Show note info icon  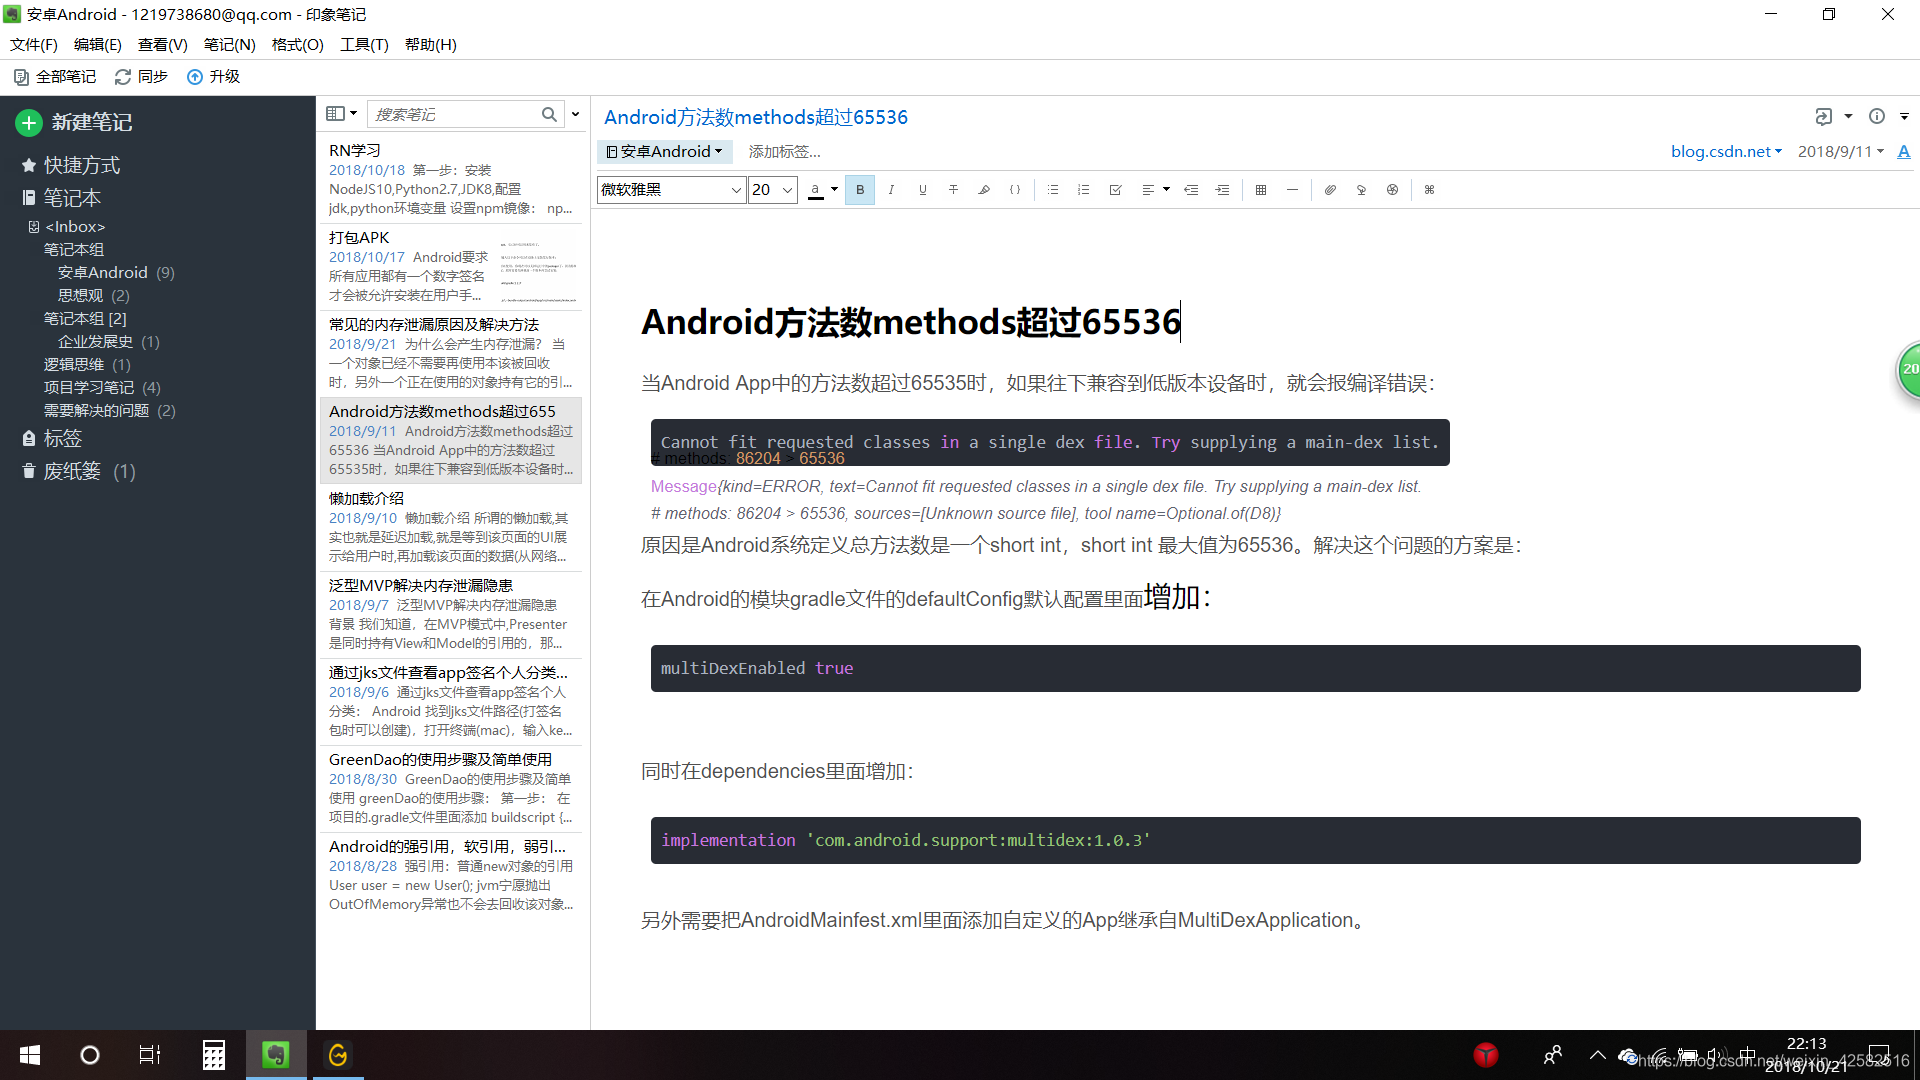[x=1877, y=117]
